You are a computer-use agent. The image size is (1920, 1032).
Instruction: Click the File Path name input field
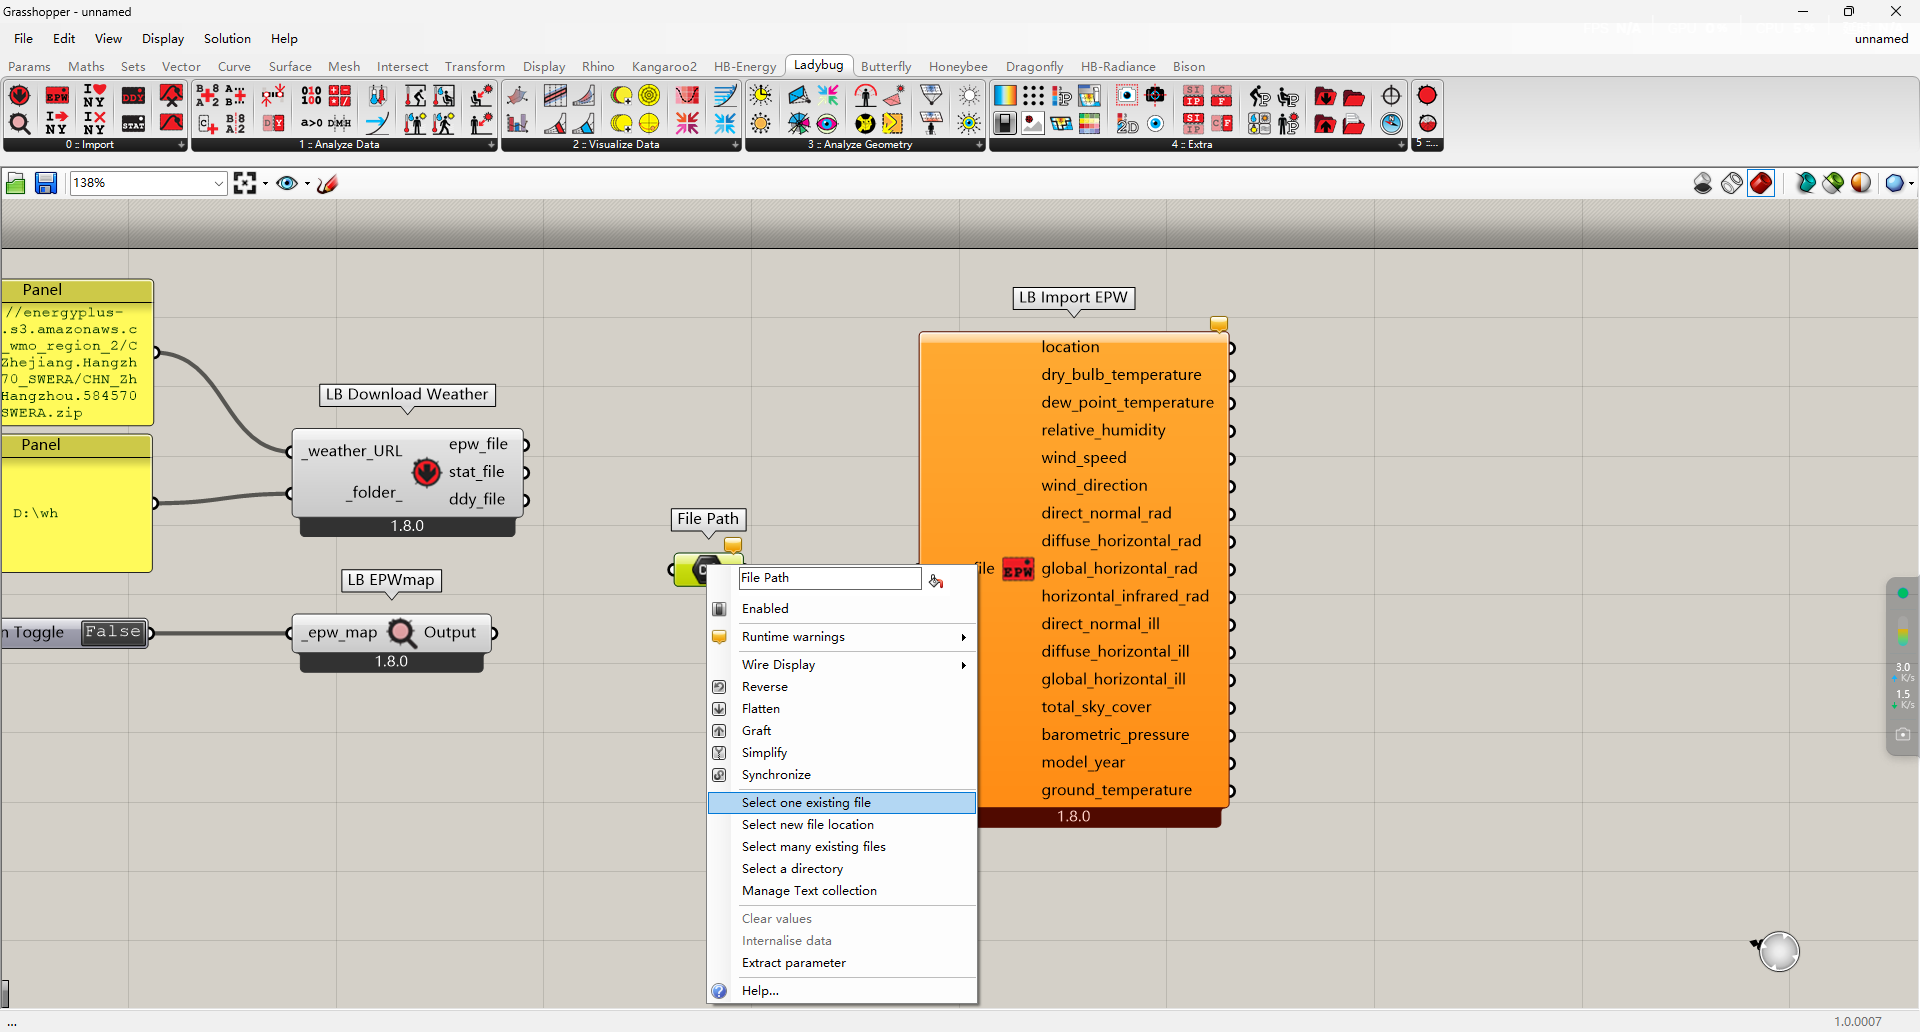[x=829, y=578]
